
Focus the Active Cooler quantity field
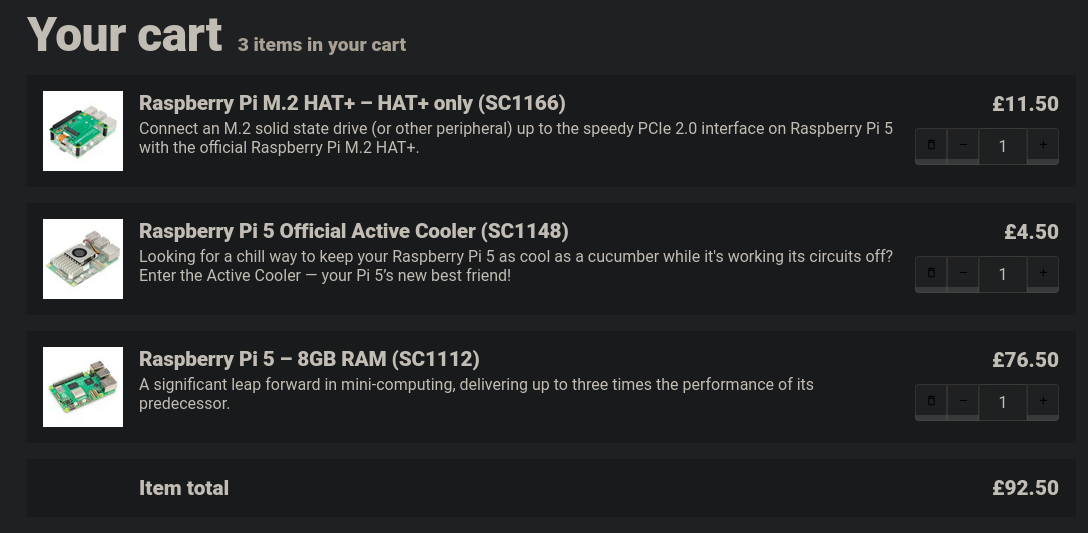pyautogui.click(x=1003, y=274)
